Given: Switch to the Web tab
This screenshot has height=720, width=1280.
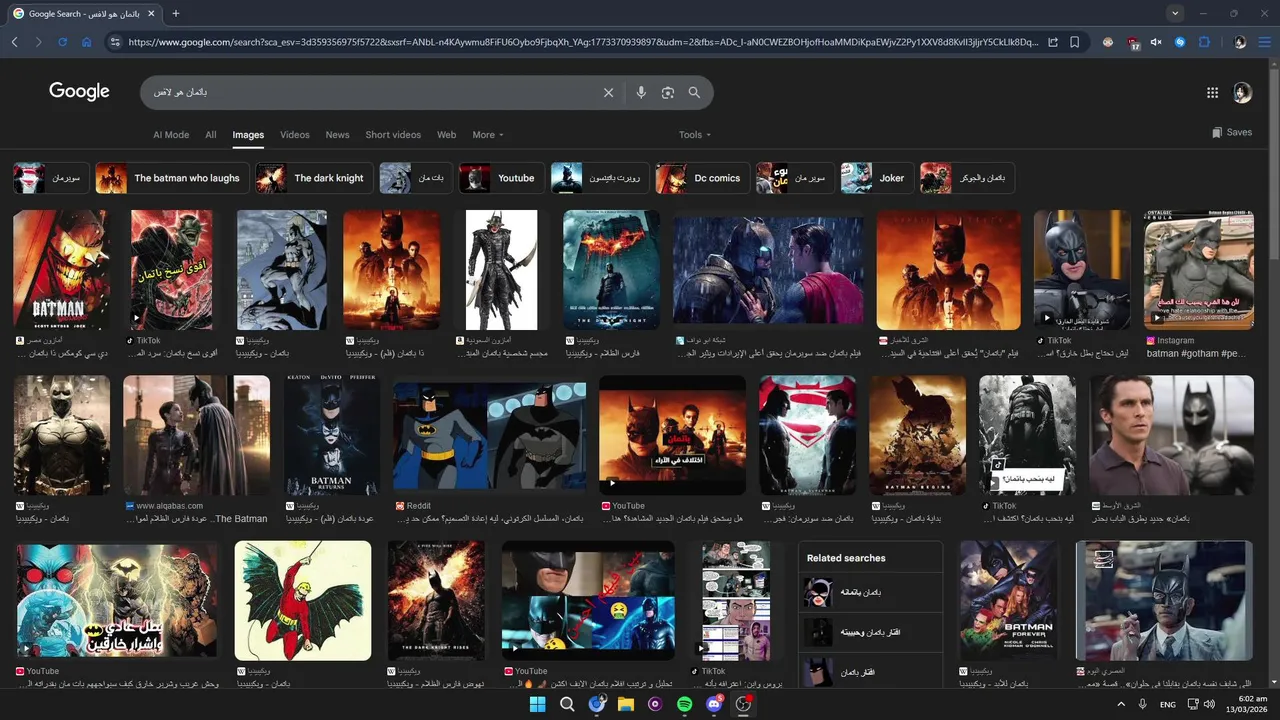Looking at the screenshot, I should click(x=447, y=134).
